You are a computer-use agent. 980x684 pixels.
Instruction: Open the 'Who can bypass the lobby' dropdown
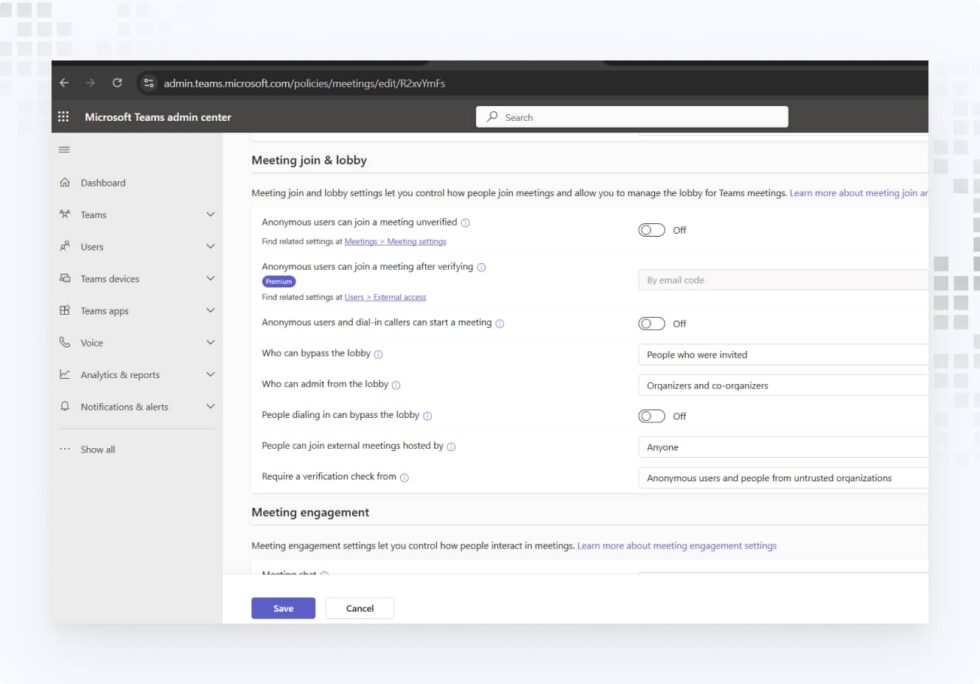tap(783, 354)
